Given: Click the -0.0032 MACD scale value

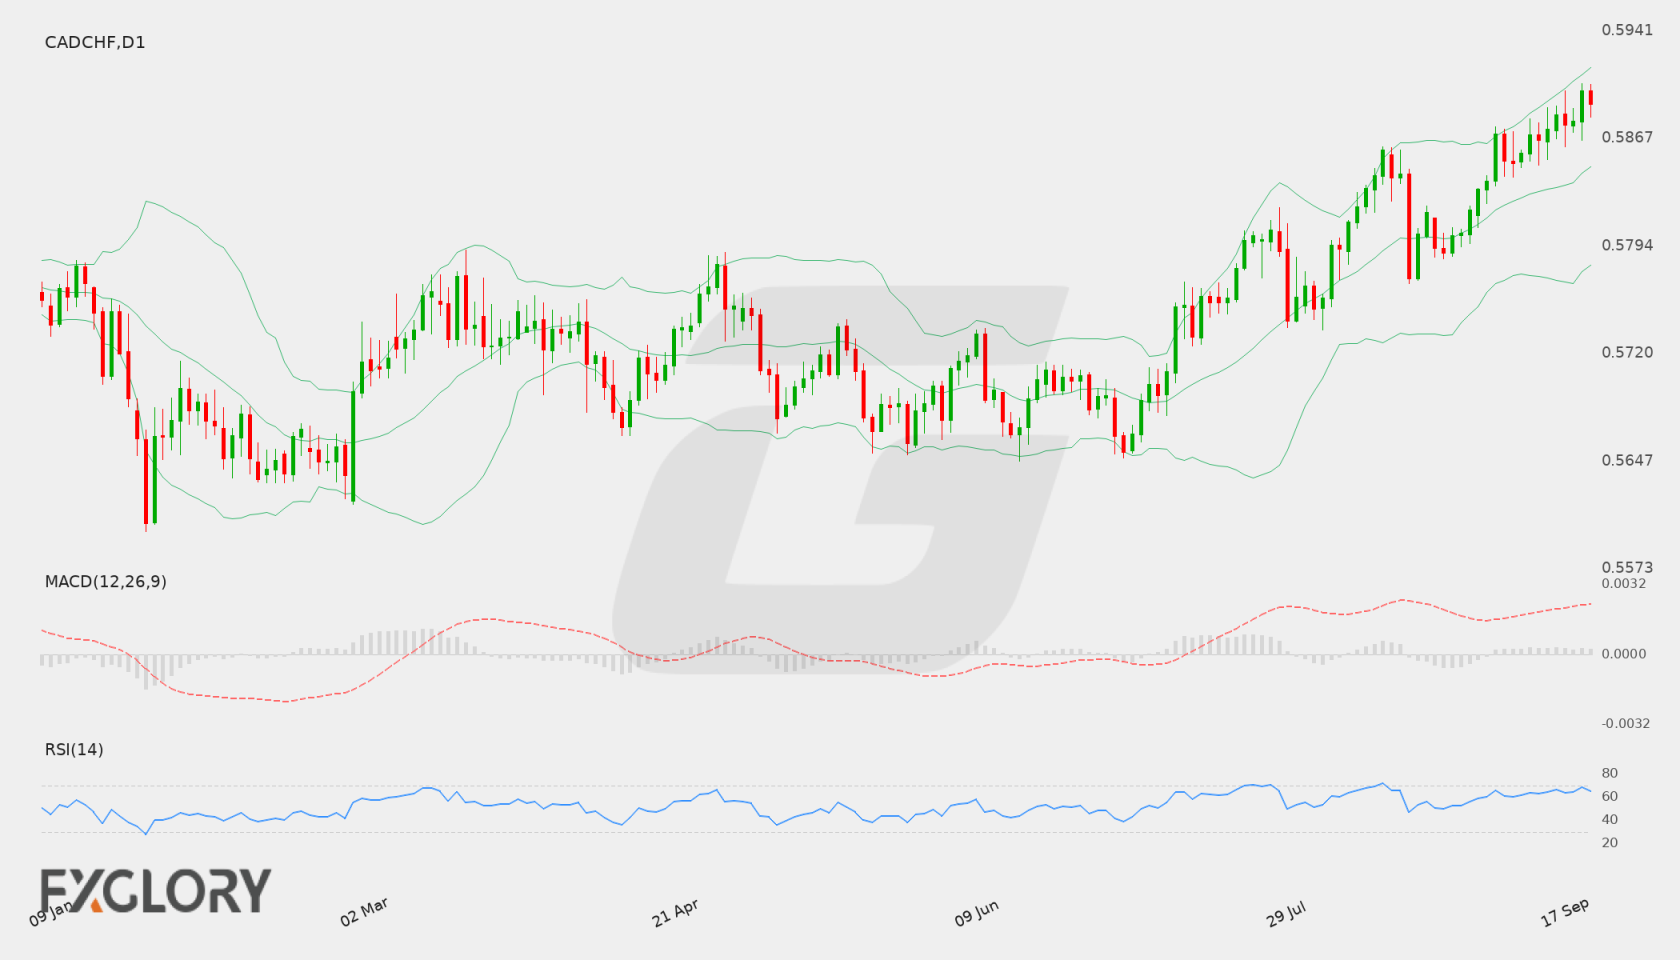Looking at the screenshot, I should [x=1626, y=723].
